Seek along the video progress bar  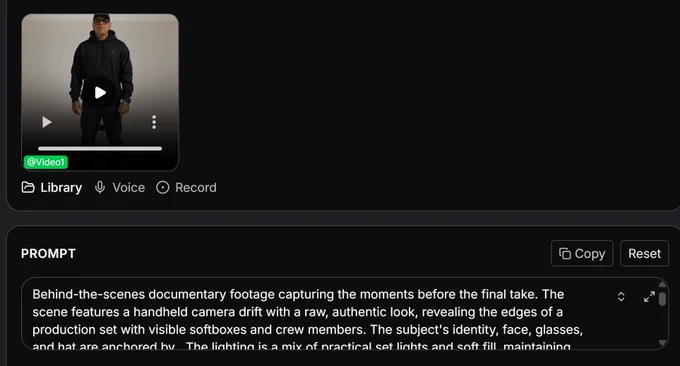click(100, 148)
